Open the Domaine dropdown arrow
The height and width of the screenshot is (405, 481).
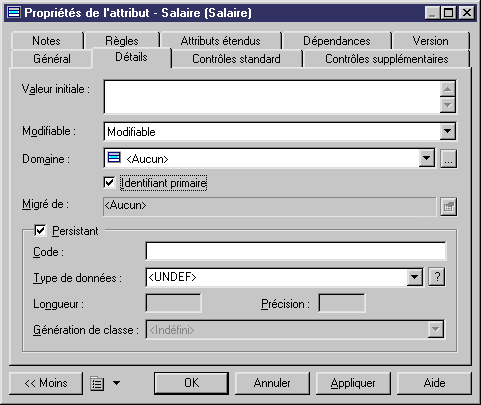pos(427,158)
